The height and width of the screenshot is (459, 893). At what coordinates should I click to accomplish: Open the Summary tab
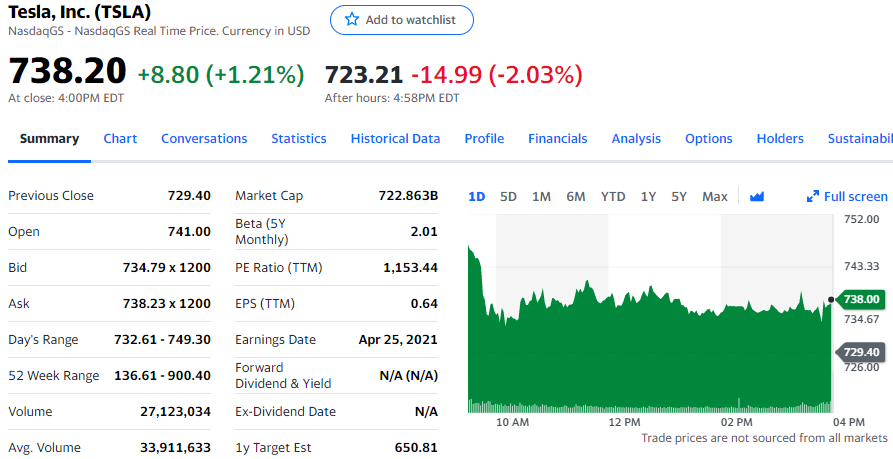click(x=50, y=138)
